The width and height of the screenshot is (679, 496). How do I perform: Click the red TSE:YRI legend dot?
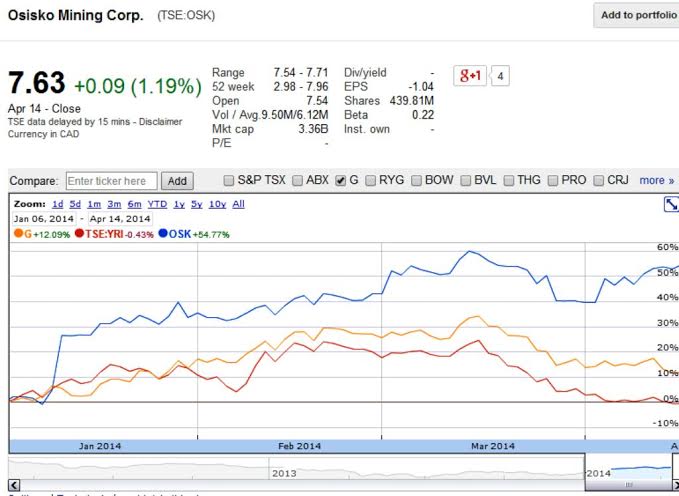tap(79, 233)
